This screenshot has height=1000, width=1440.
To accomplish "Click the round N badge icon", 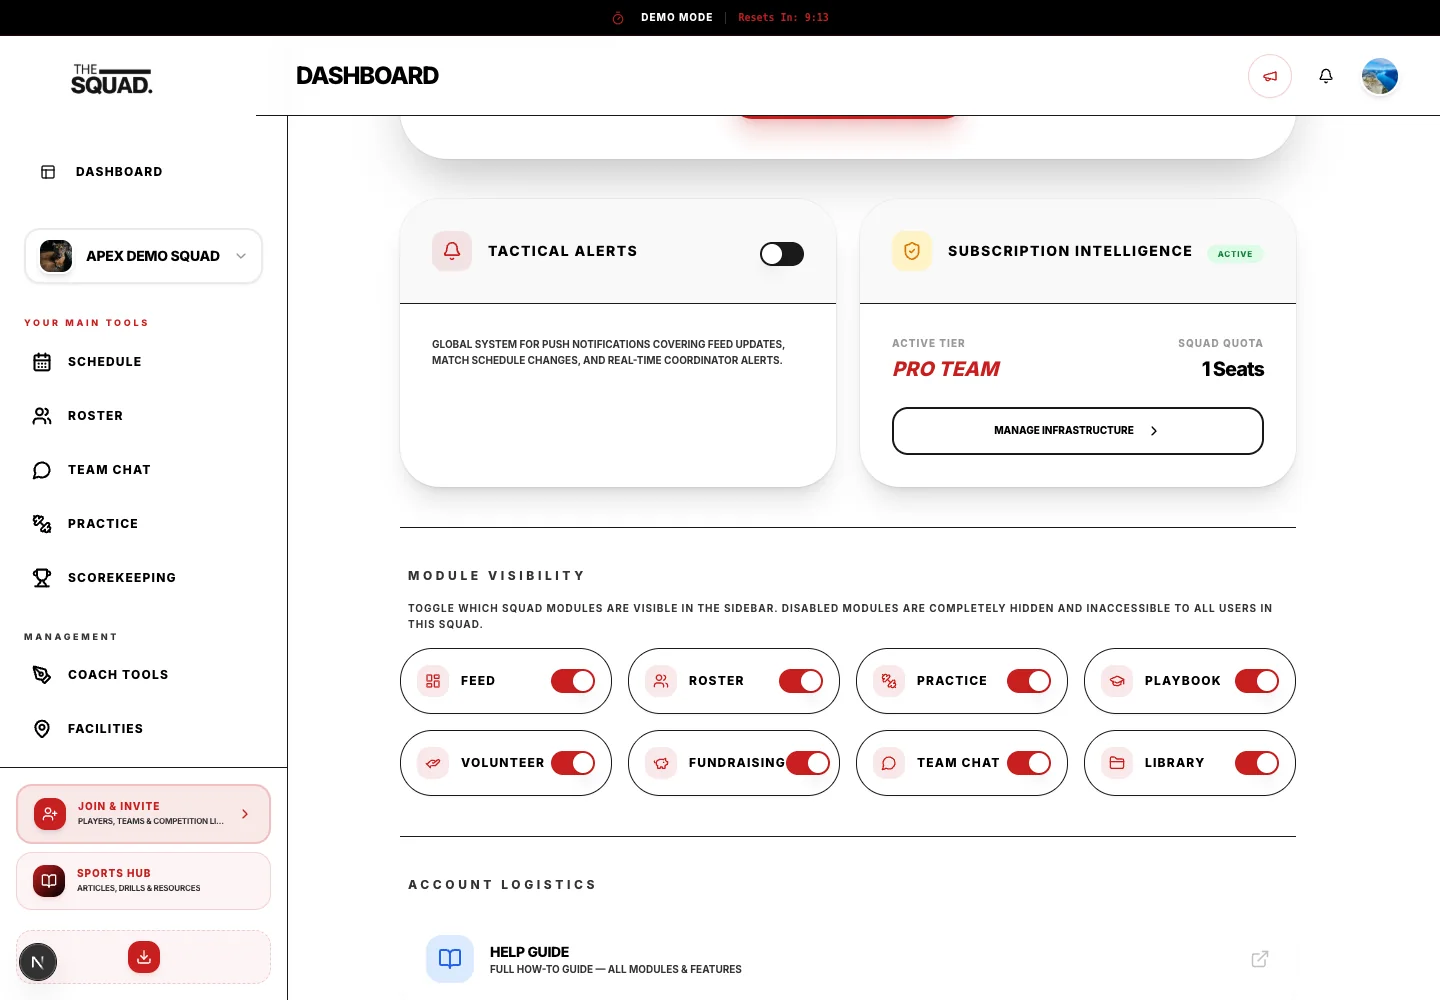I will (x=38, y=963).
